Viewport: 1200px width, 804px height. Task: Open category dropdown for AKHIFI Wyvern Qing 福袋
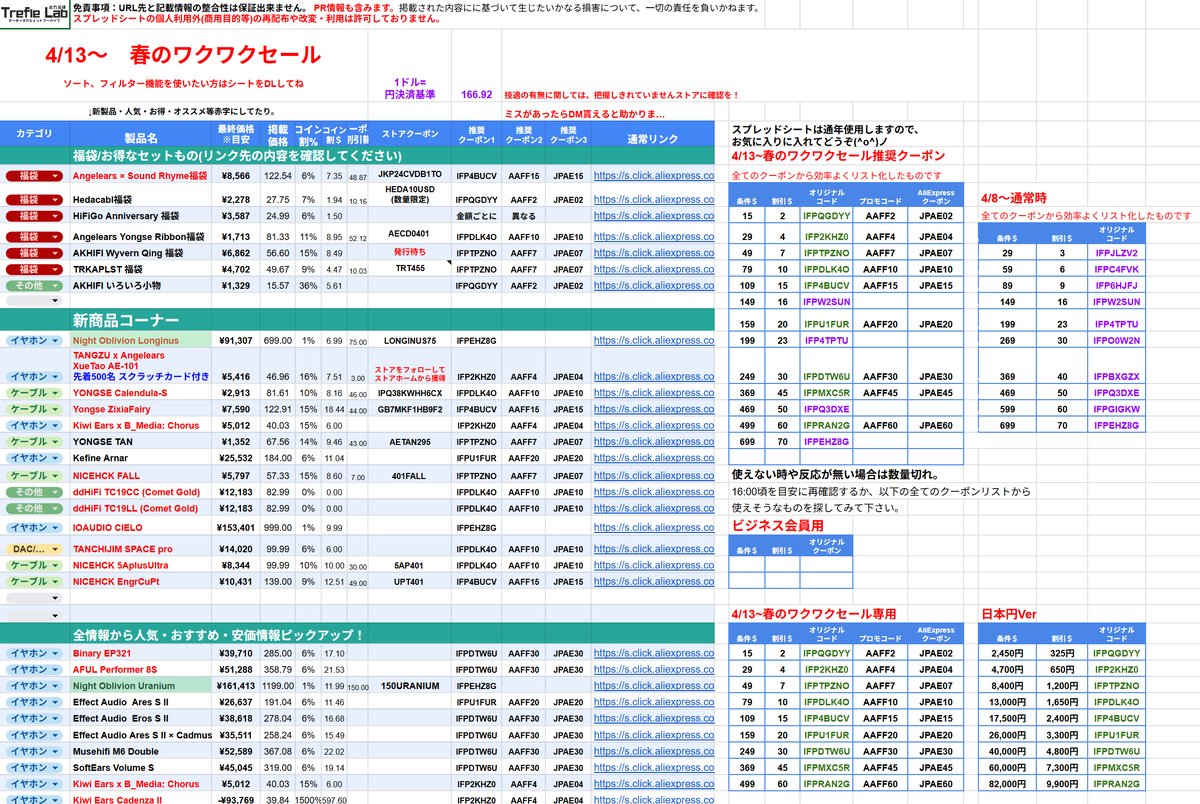click(x=34, y=254)
